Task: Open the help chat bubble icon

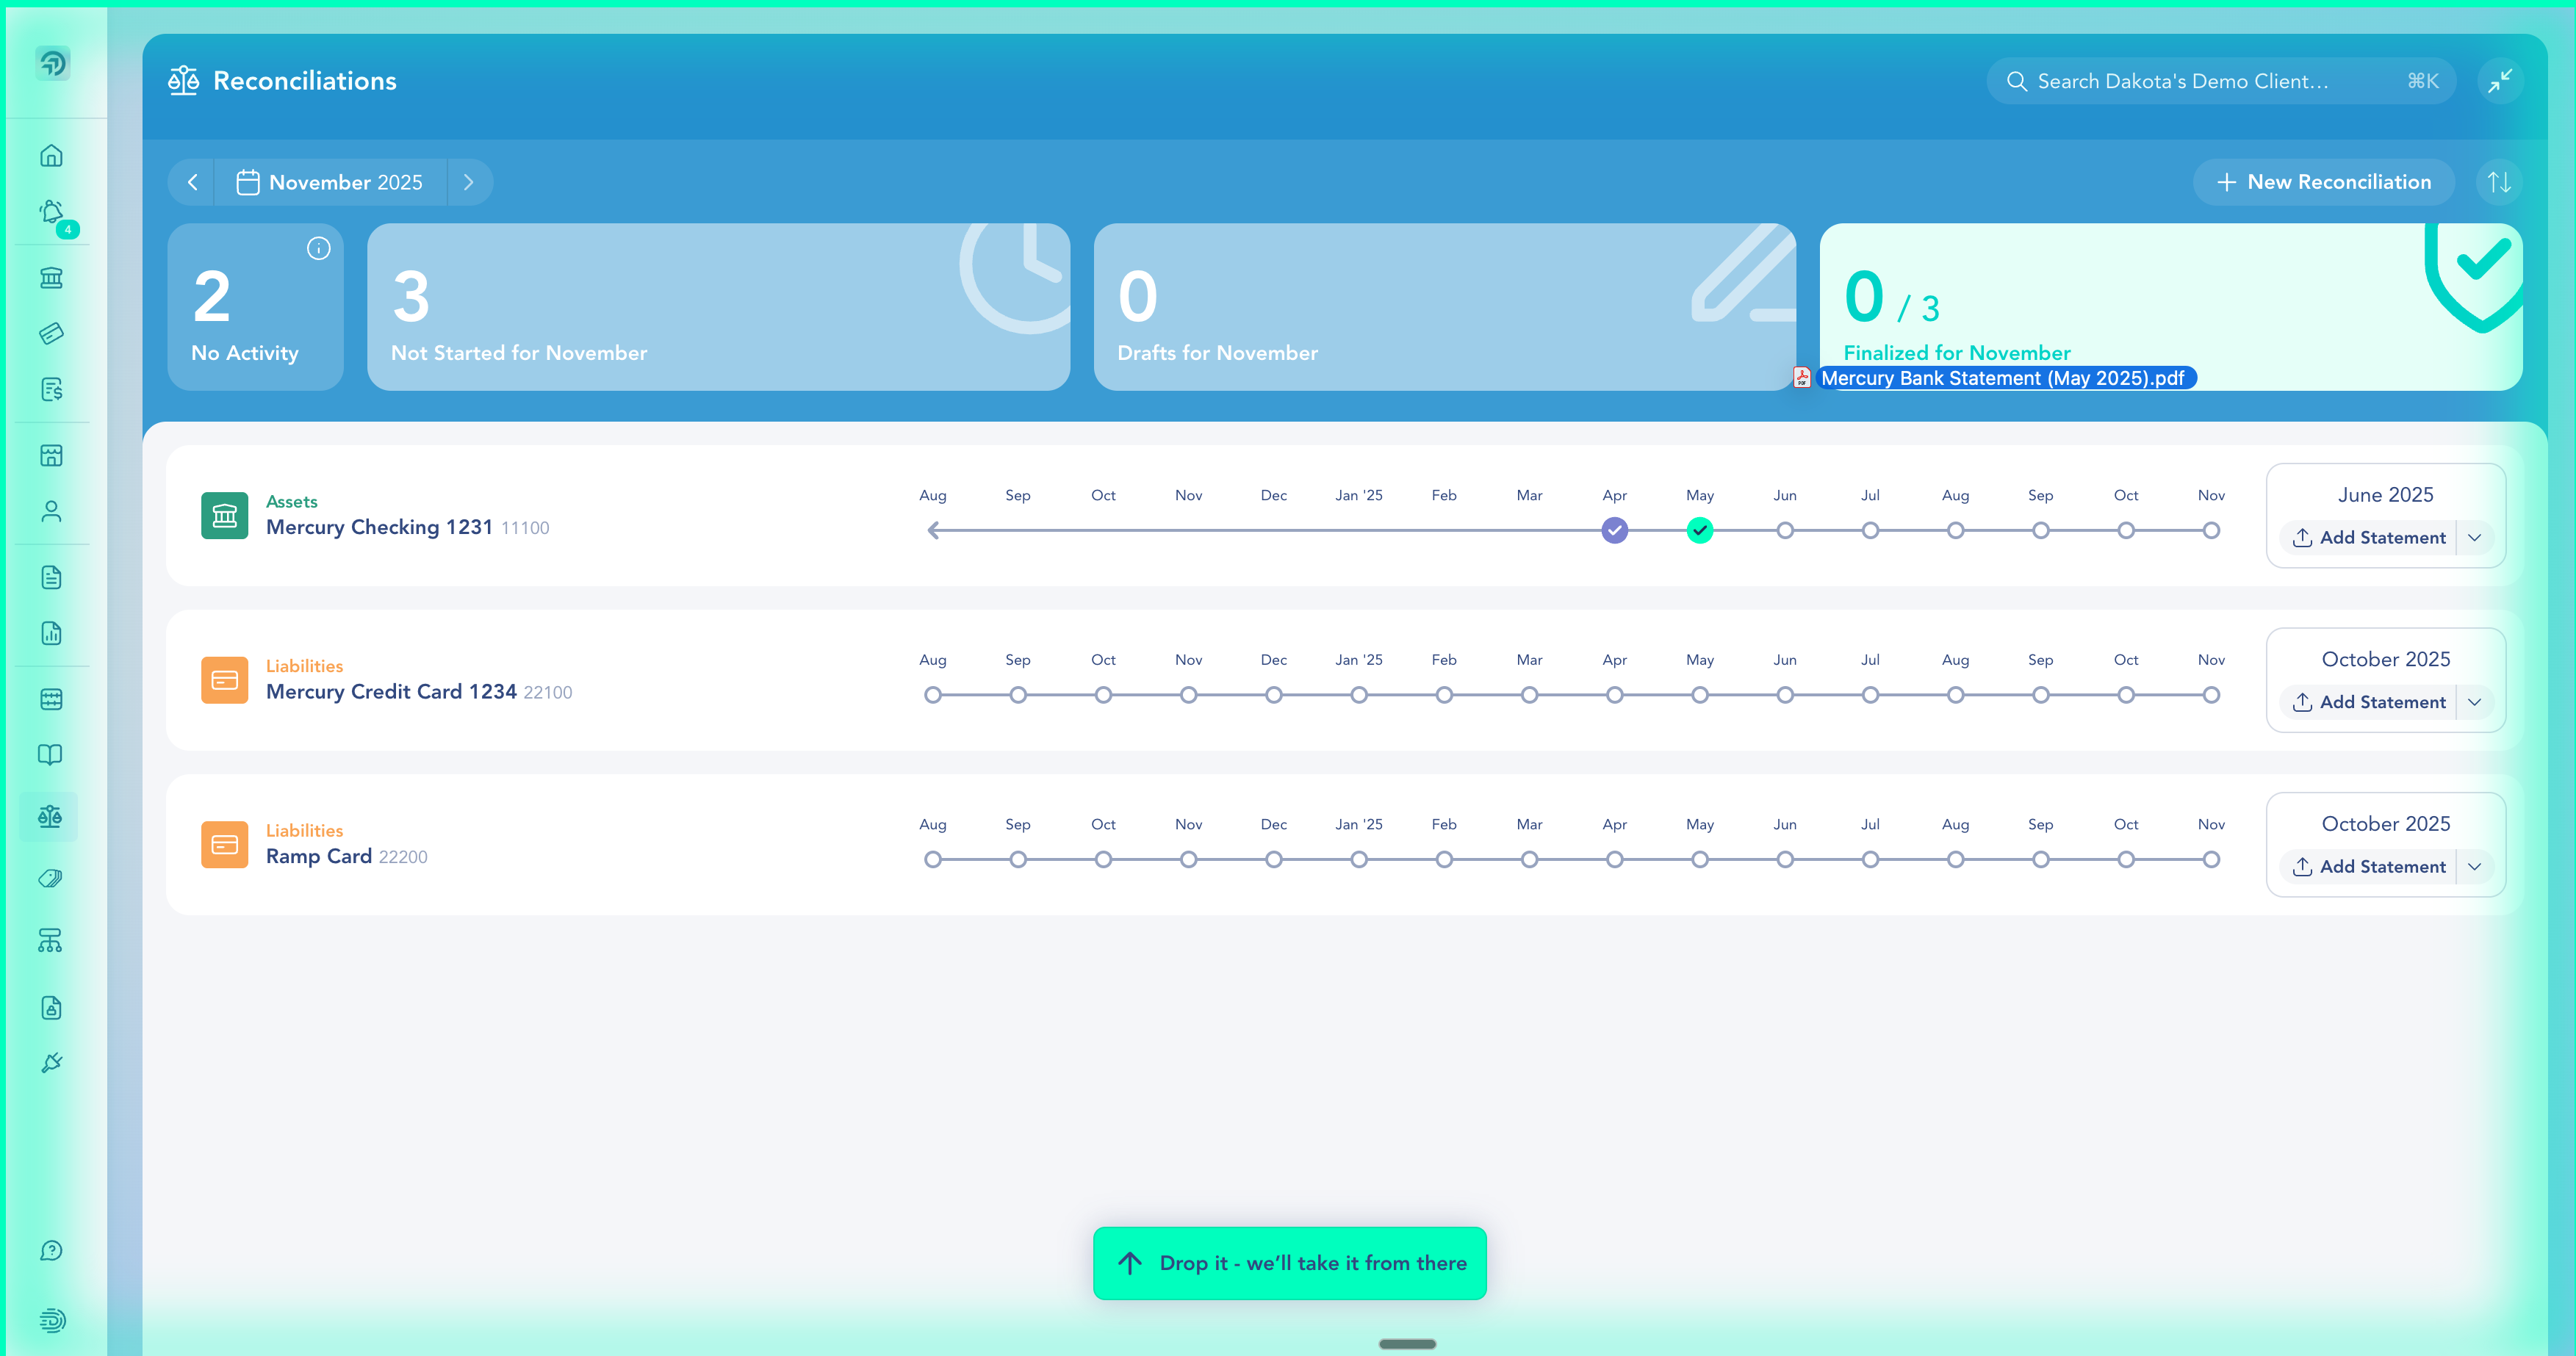Action: point(51,1250)
